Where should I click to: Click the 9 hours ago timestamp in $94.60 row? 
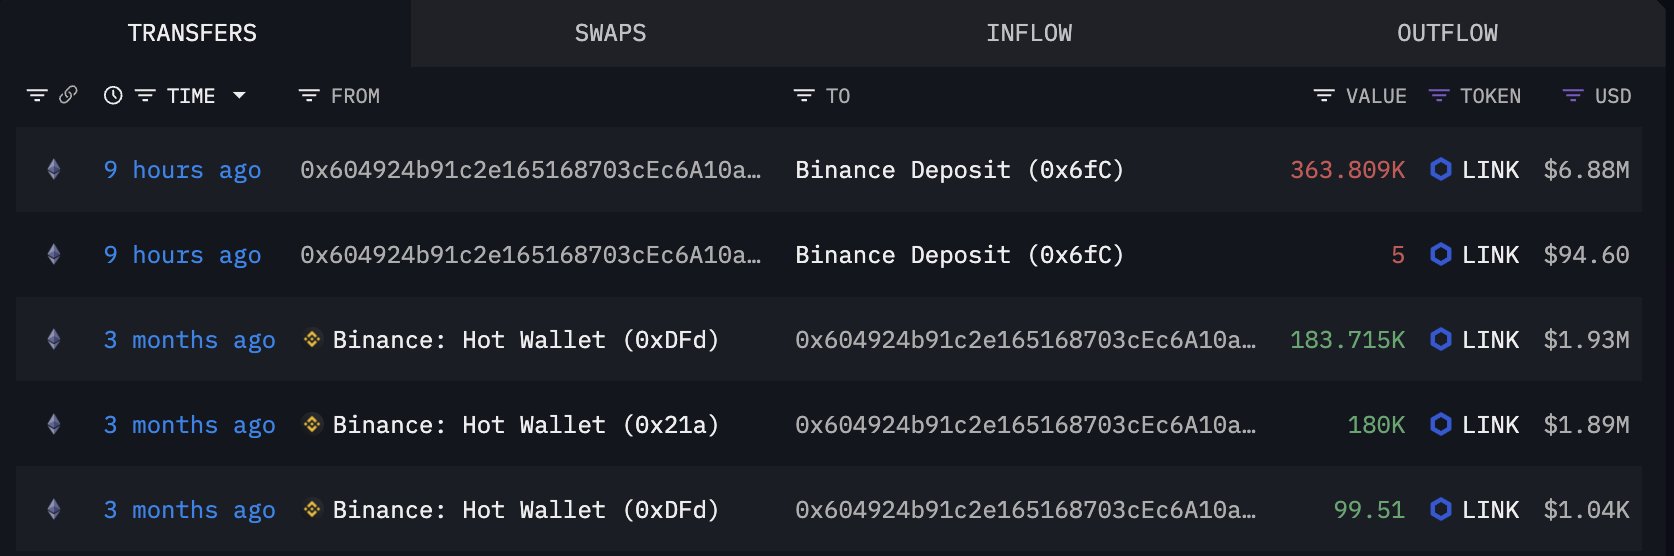[x=182, y=255]
